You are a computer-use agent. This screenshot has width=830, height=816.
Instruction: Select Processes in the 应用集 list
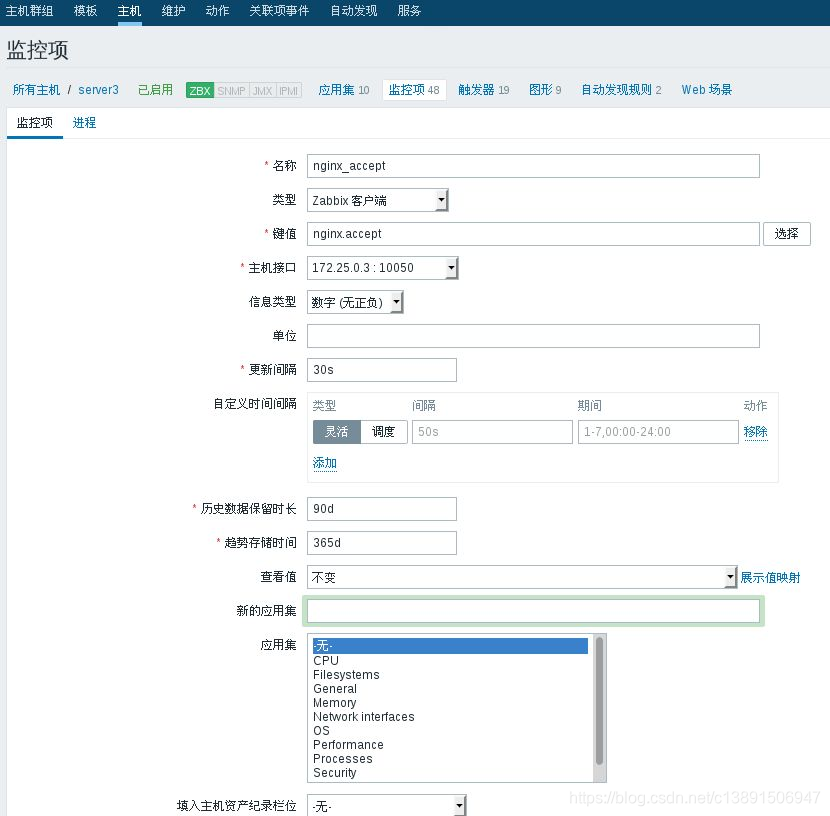[x=450, y=759]
